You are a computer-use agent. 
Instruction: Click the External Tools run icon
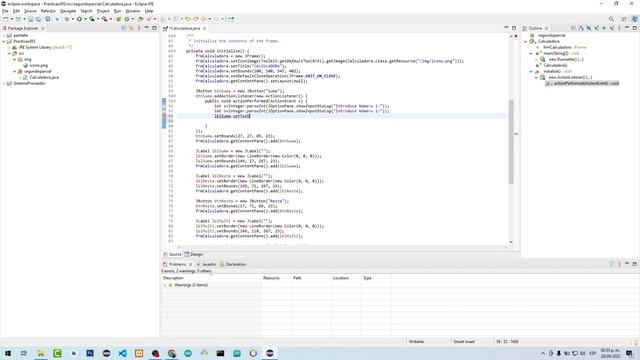coord(104,19)
